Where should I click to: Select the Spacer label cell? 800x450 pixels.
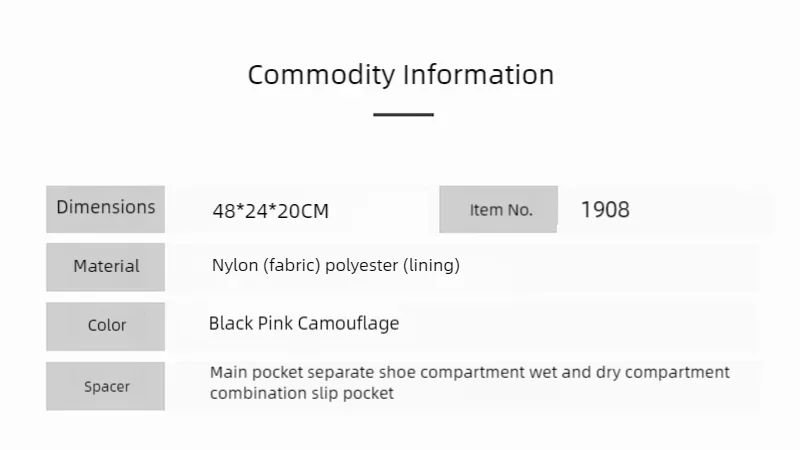(106, 386)
